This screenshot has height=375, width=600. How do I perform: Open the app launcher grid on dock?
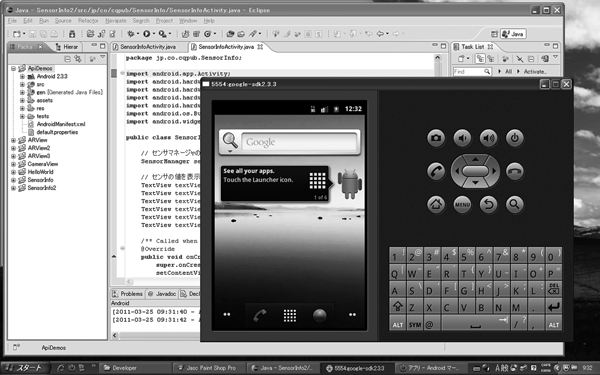click(290, 316)
